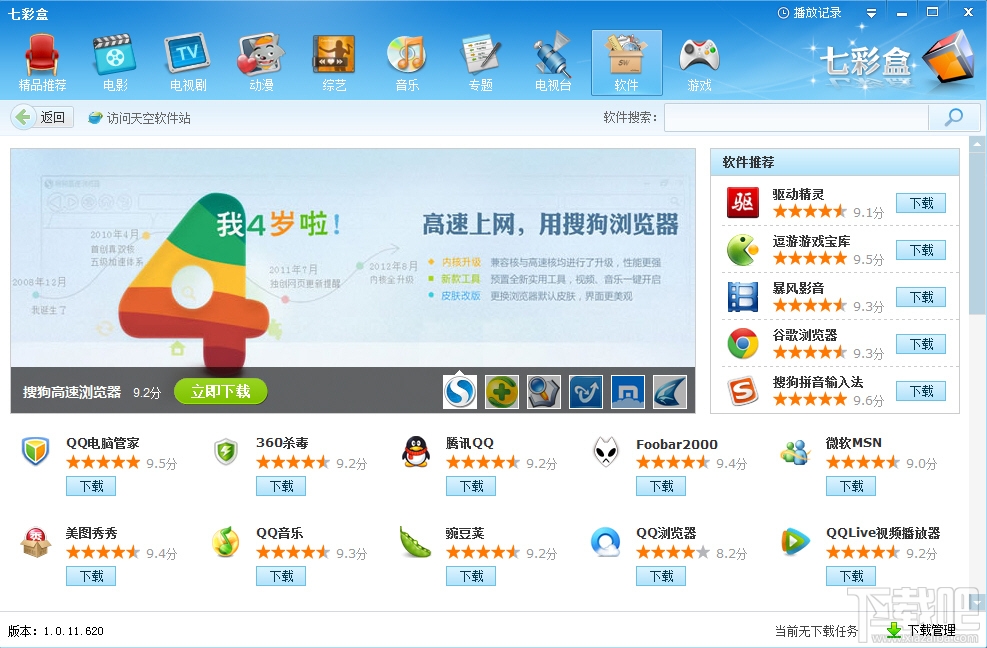Switch to the 电影 tab

point(115,63)
